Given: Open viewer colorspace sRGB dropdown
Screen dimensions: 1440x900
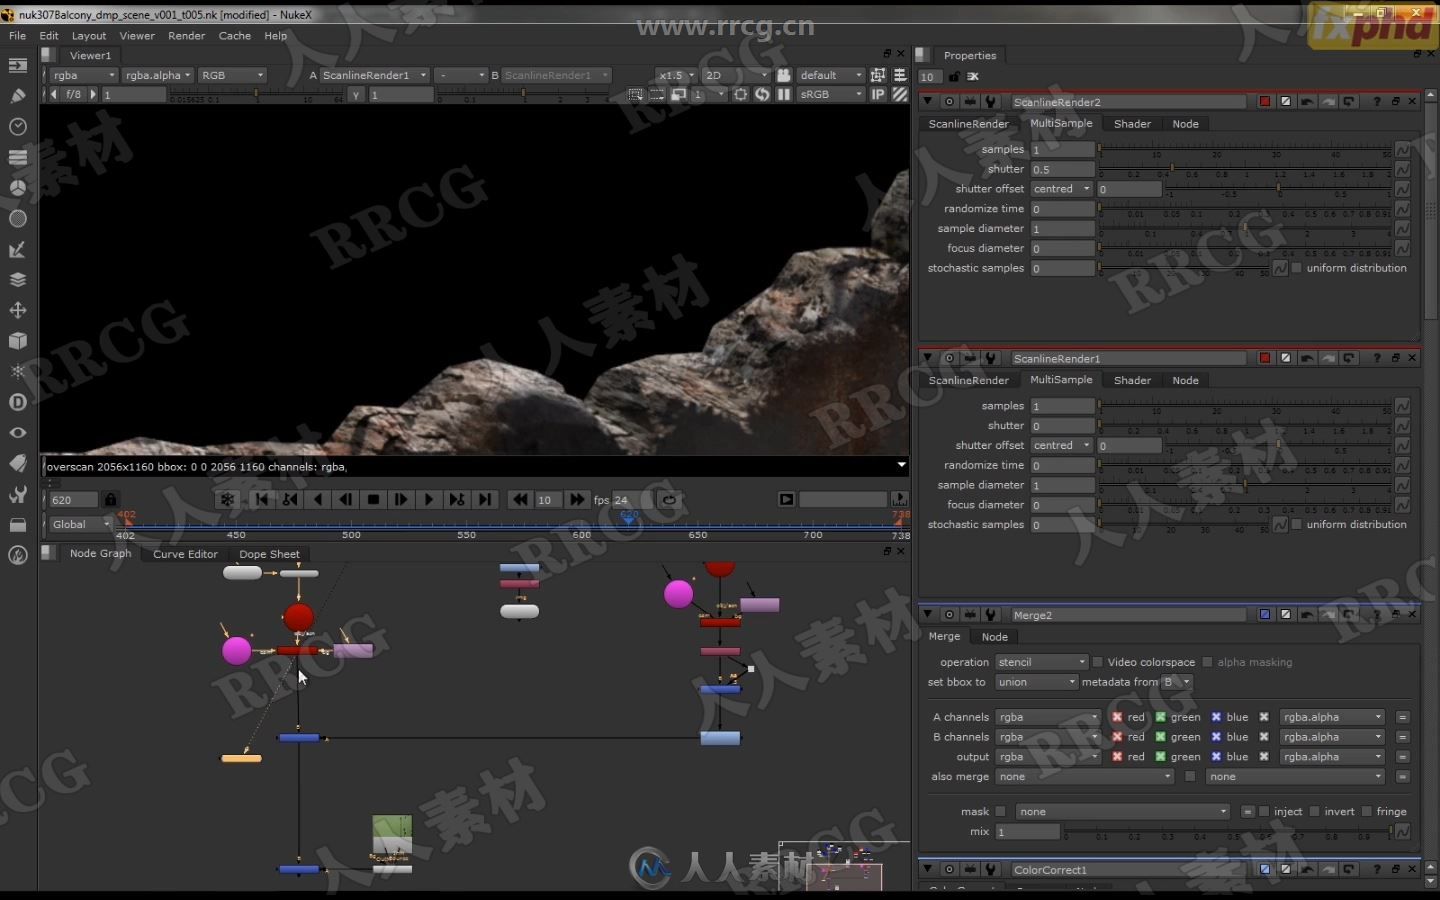Looking at the screenshot, I should (831, 94).
